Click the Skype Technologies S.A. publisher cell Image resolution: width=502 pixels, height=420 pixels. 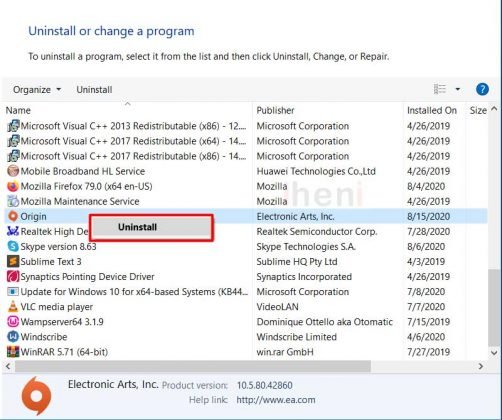tap(306, 247)
